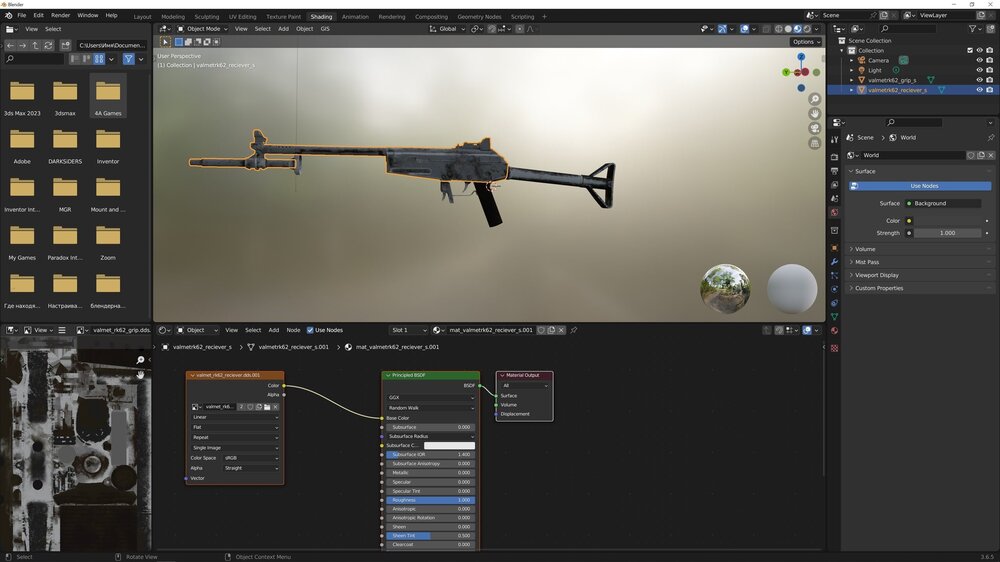Pin the node editor material with pin icon
This screenshot has width=1000, height=562.
(574, 330)
